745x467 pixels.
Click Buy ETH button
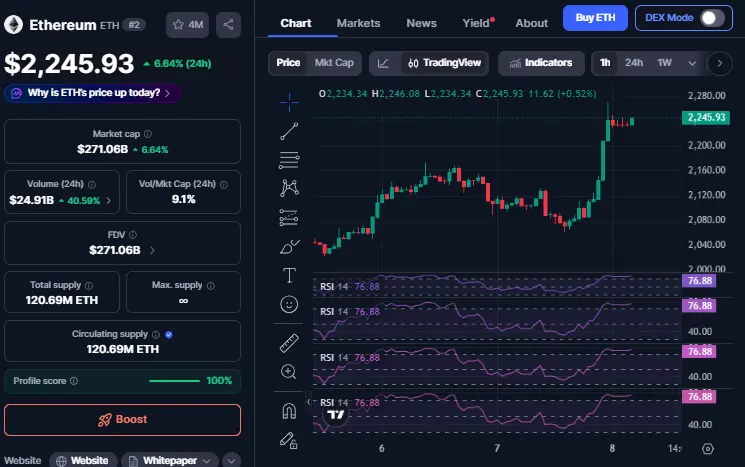(595, 18)
